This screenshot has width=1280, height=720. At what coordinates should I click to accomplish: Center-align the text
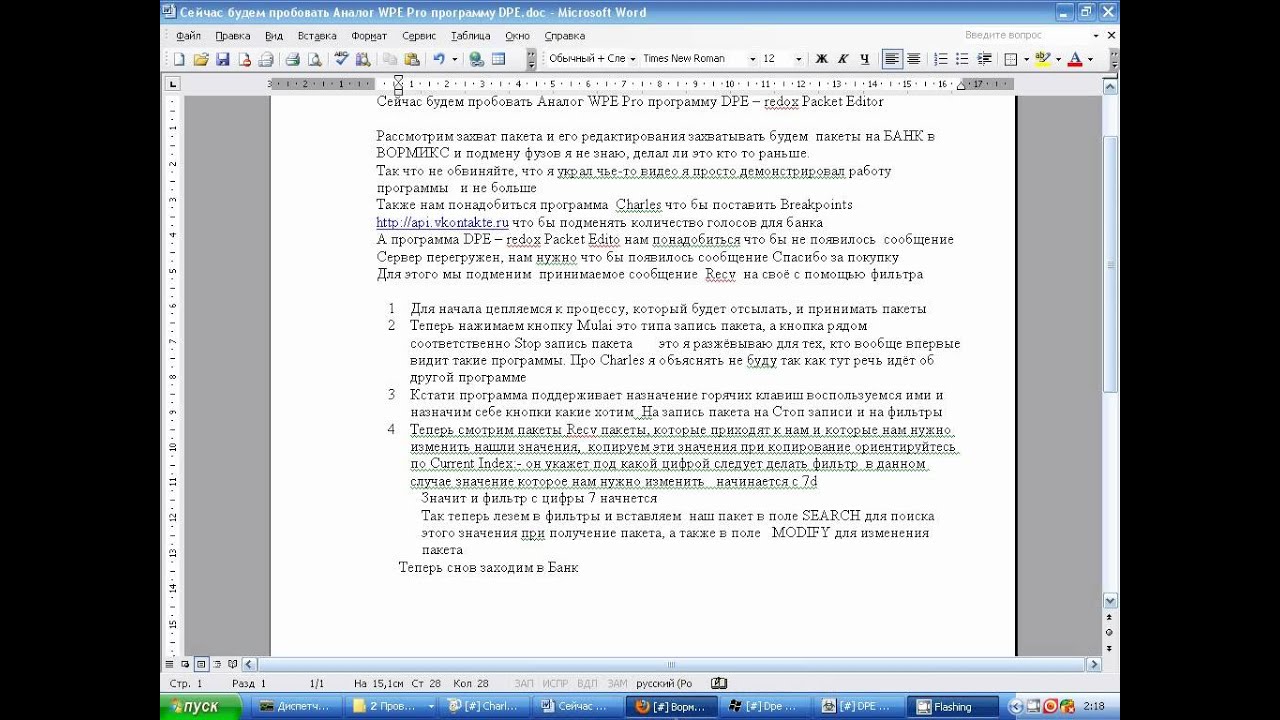click(x=913, y=59)
